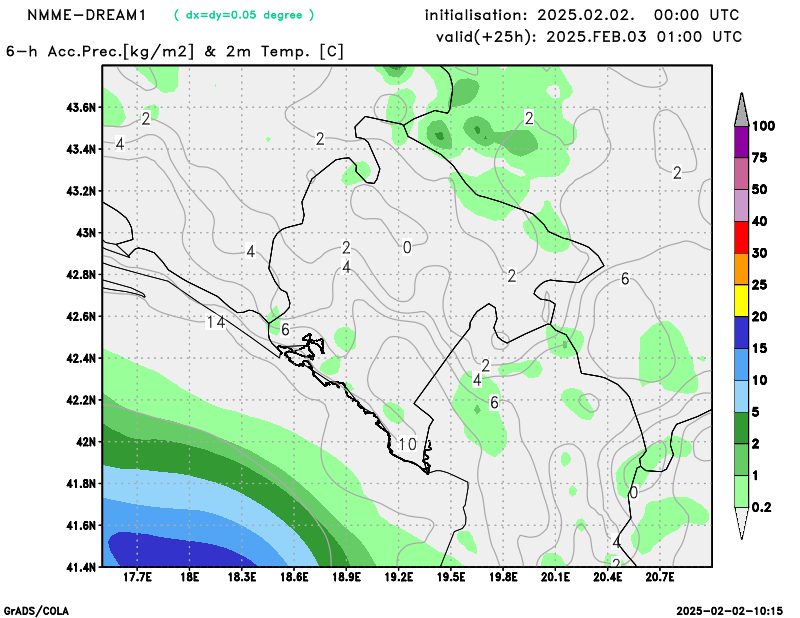Click the yellow 20-25 legend color block

pos(741,300)
